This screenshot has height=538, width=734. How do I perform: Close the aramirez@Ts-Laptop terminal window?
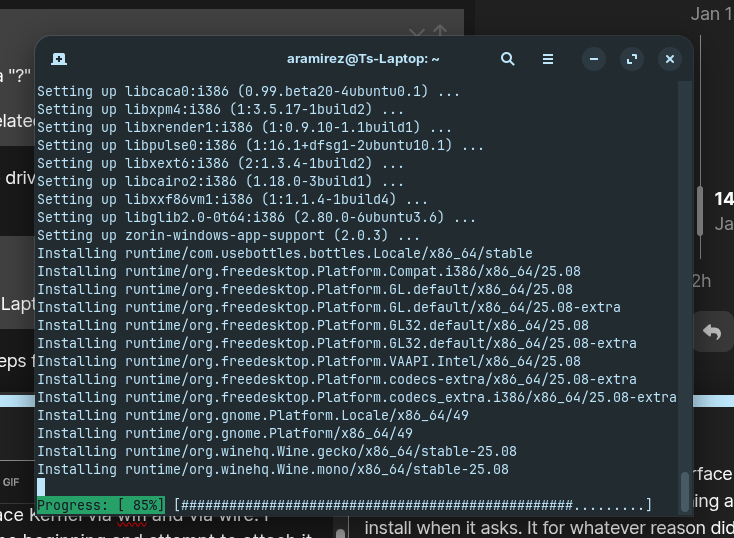[x=670, y=59]
